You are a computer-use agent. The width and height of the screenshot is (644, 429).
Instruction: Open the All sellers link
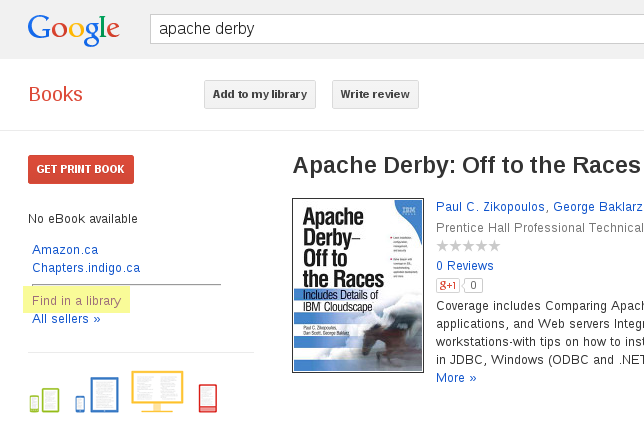click(x=66, y=319)
